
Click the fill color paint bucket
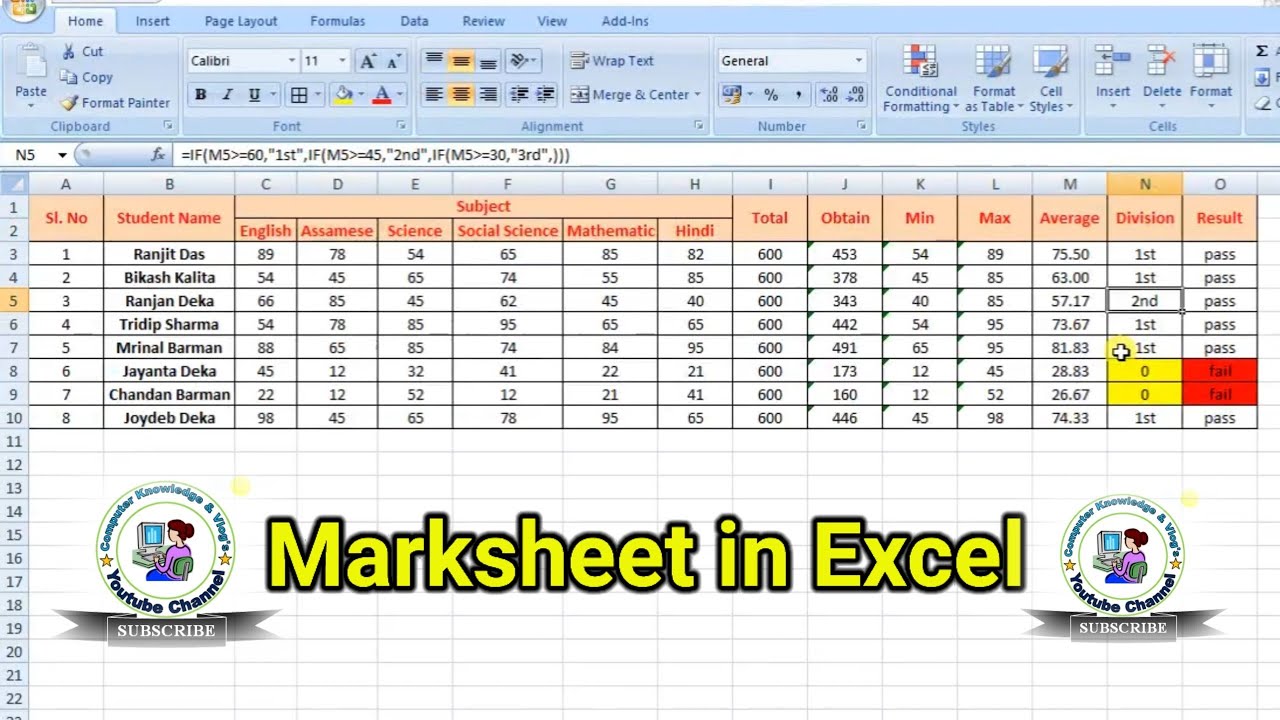[x=344, y=95]
